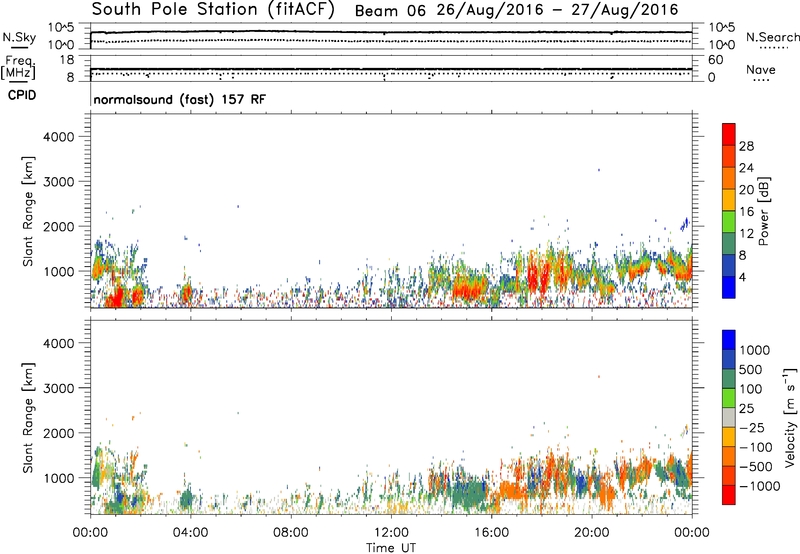Click the '4' power colorbar tick label
Screen dimensions: 800x554
[x=742, y=277]
